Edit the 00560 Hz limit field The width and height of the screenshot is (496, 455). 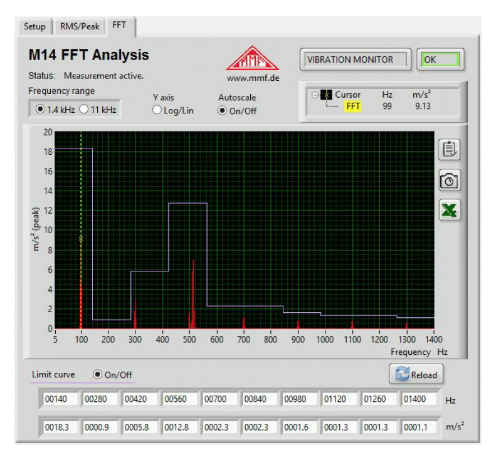click(x=180, y=399)
